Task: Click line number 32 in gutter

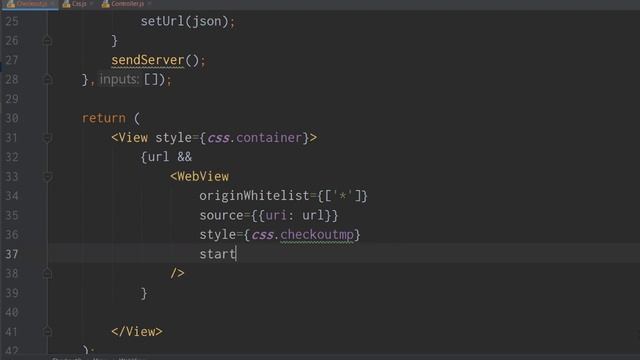Action: coord(12,157)
